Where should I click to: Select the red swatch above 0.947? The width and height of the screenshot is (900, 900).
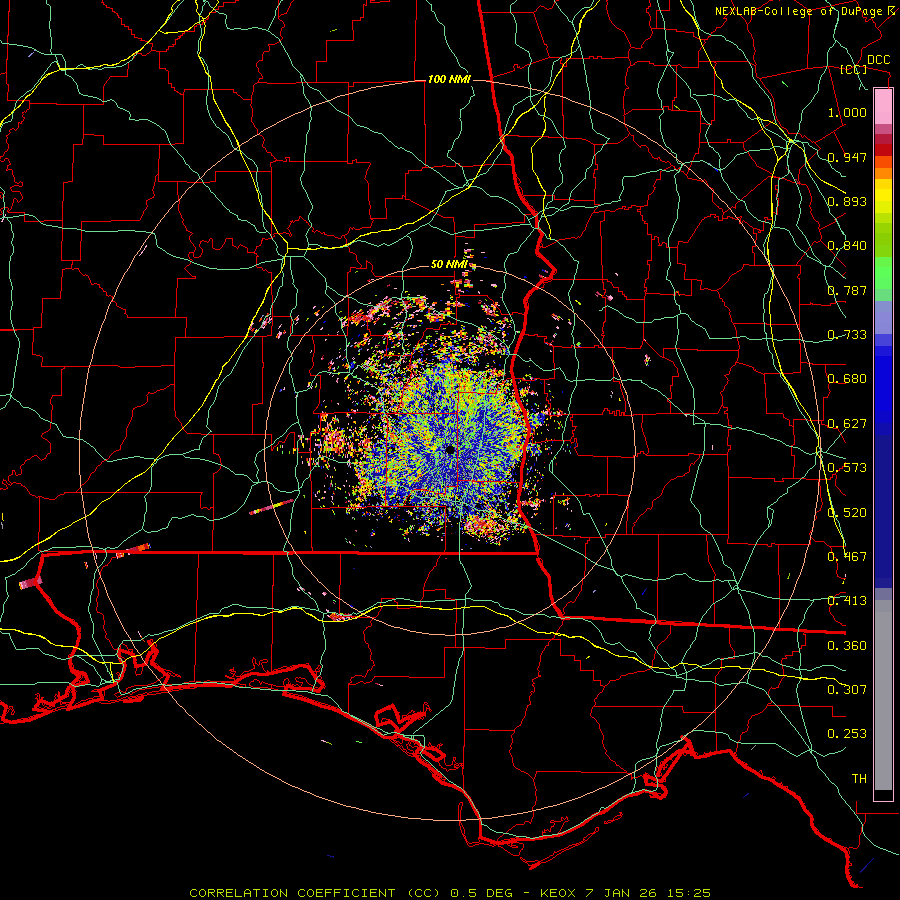[883, 150]
